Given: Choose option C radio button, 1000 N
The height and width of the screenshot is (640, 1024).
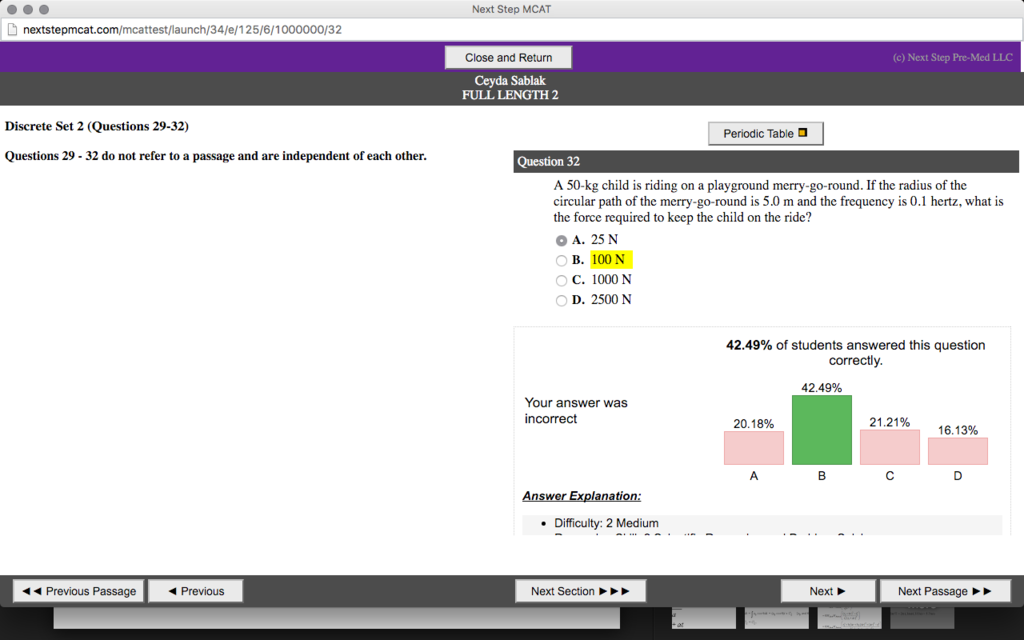Looking at the screenshot, I should (x=561, y=280).
